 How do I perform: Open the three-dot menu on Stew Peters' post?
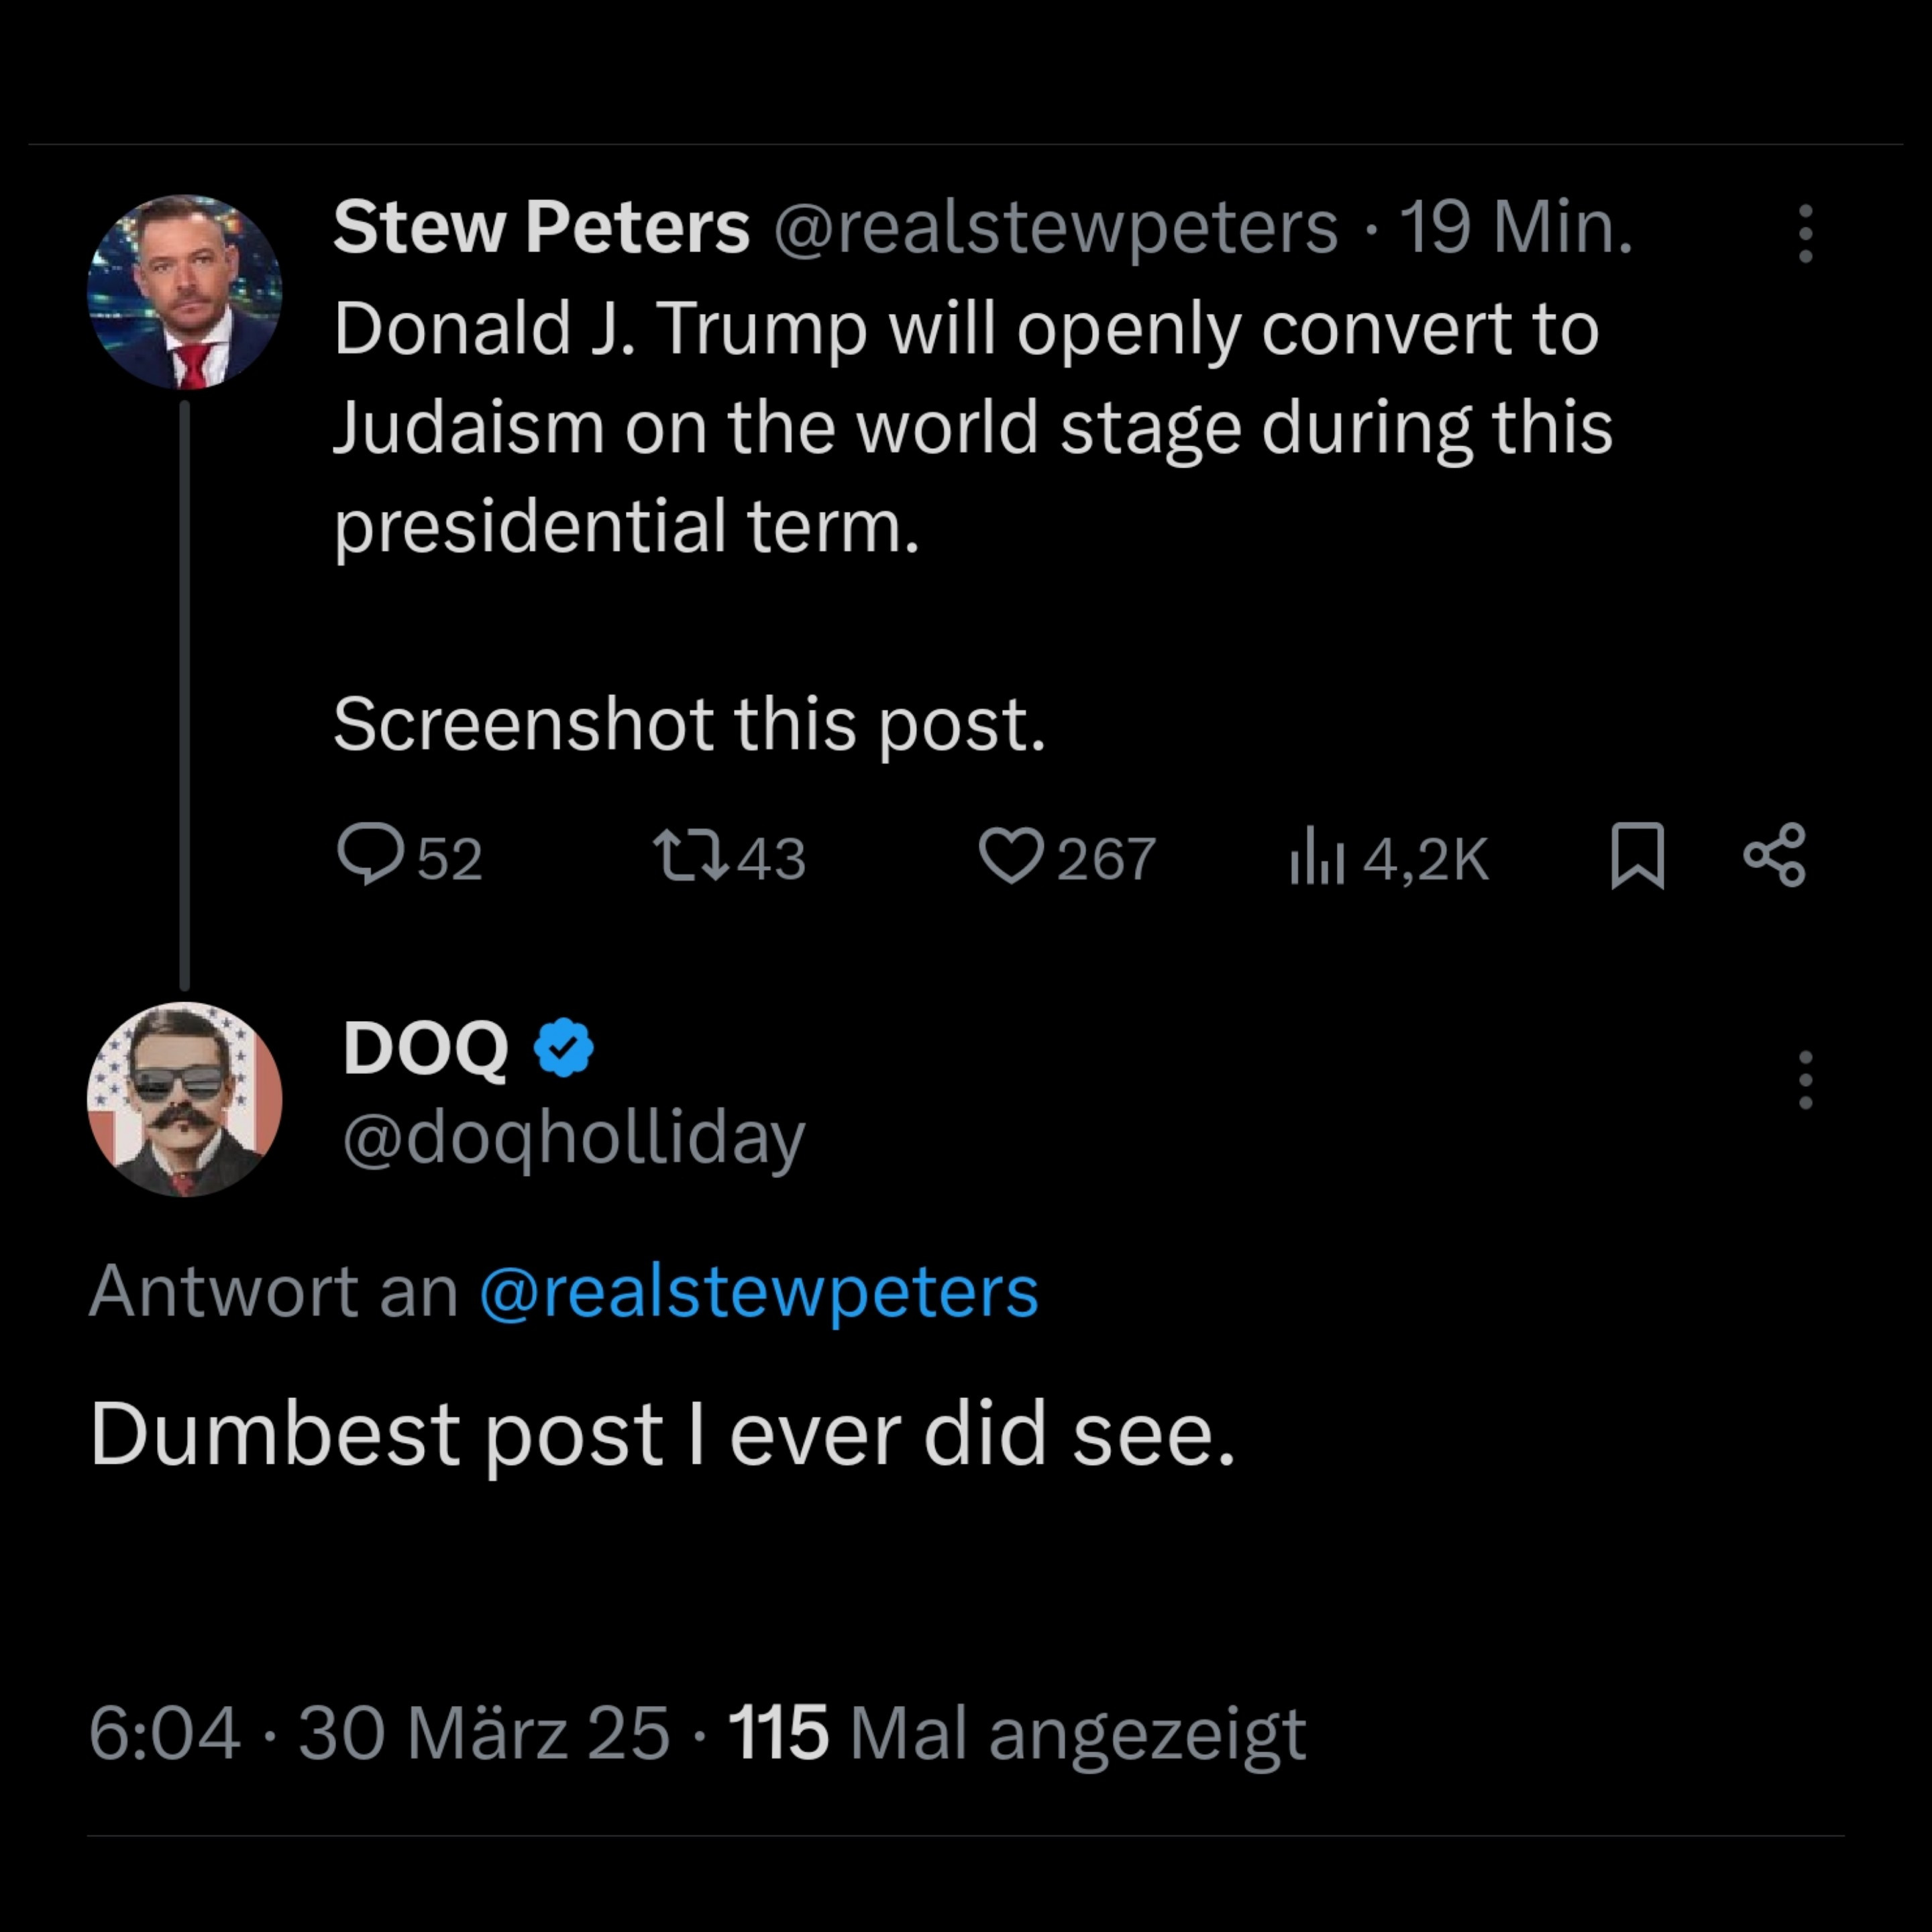(x=1805, y=234)
